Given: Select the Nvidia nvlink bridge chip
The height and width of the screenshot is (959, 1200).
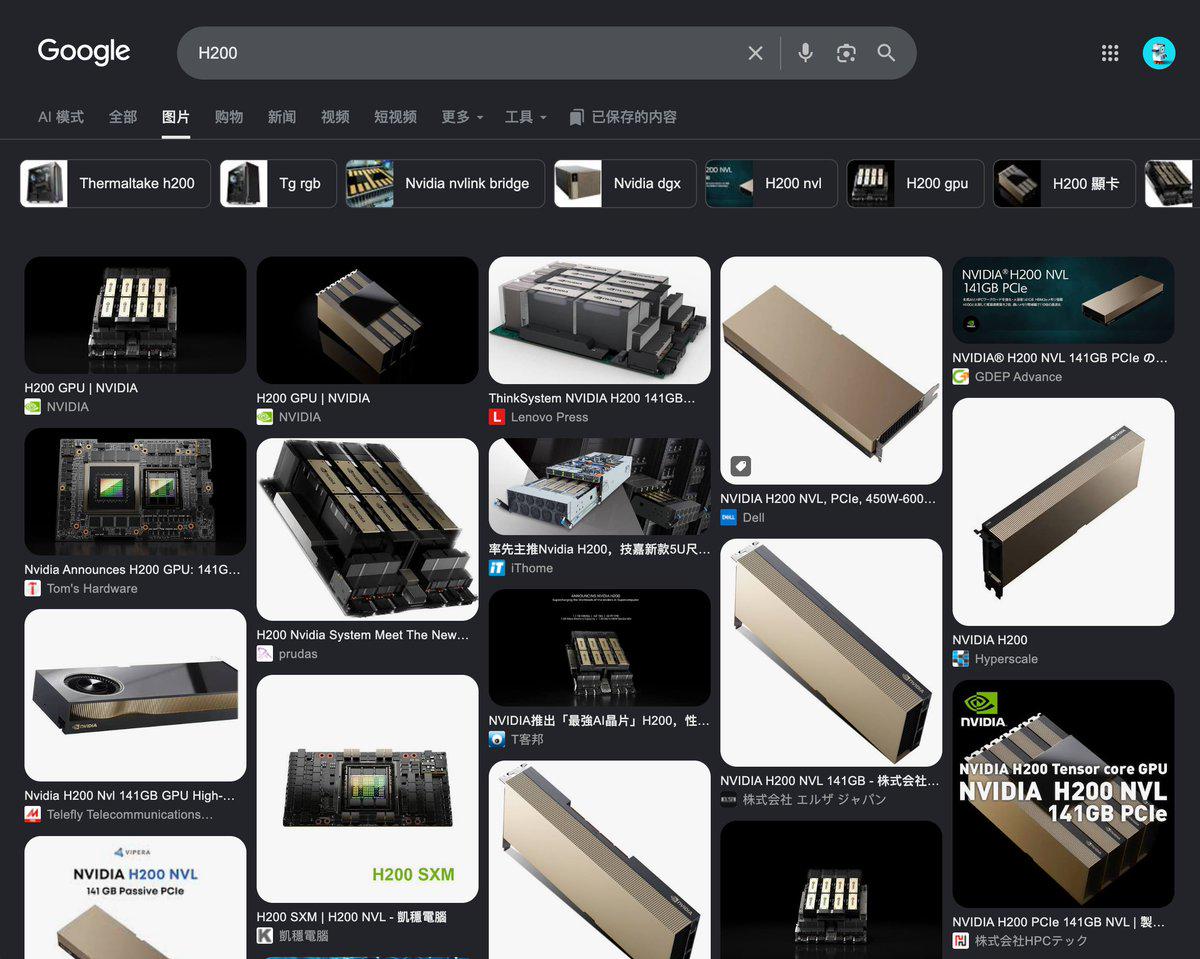Looking at the screenshot, I should (445, 183).
